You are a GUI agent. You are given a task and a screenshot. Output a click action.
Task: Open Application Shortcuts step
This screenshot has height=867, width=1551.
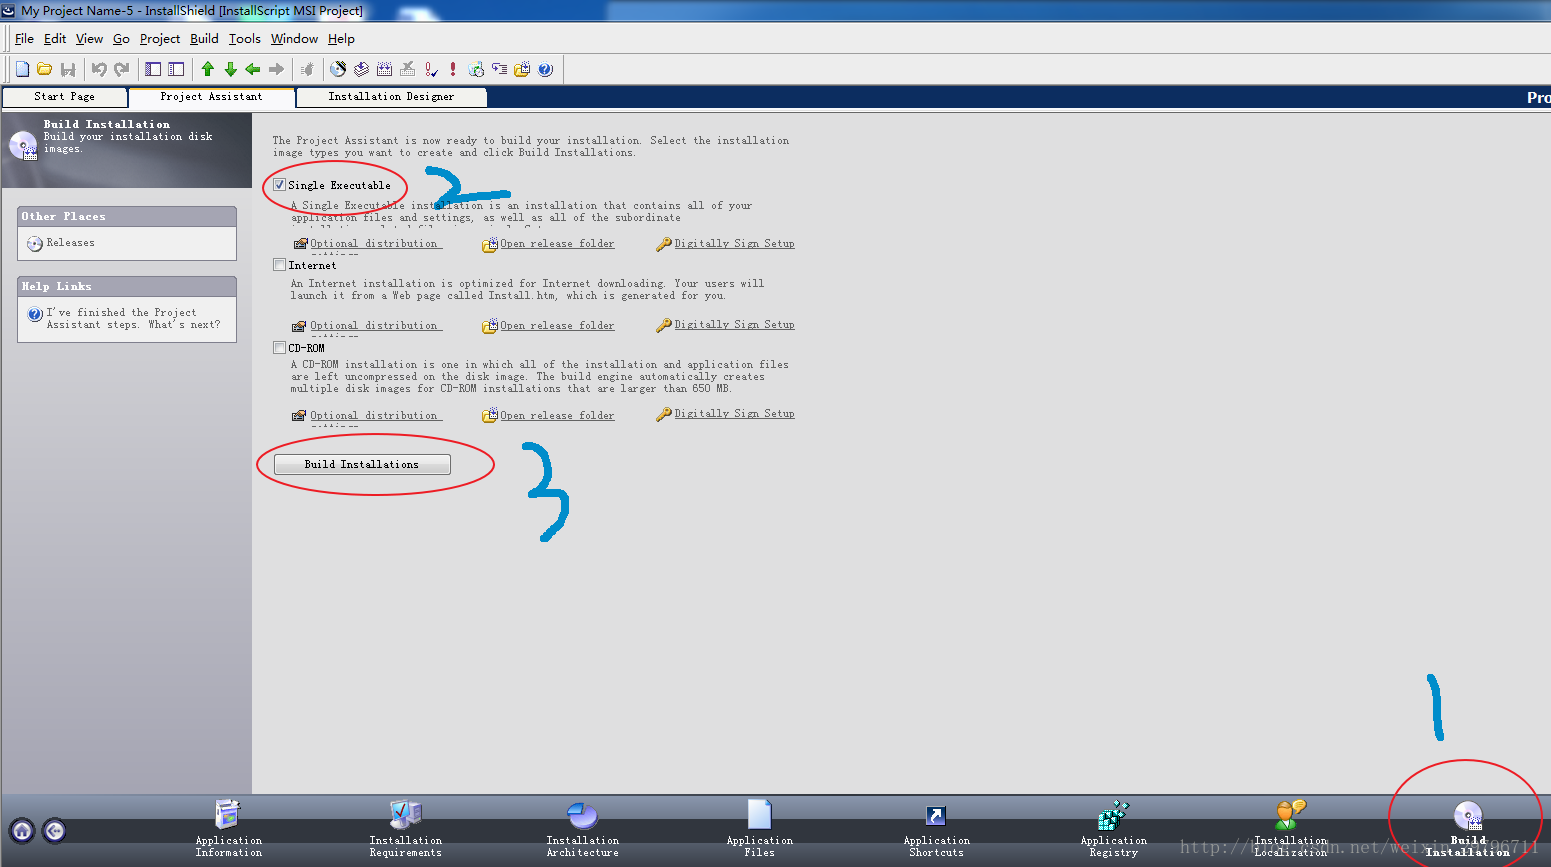pyautogui.click(x=936, y=829)
